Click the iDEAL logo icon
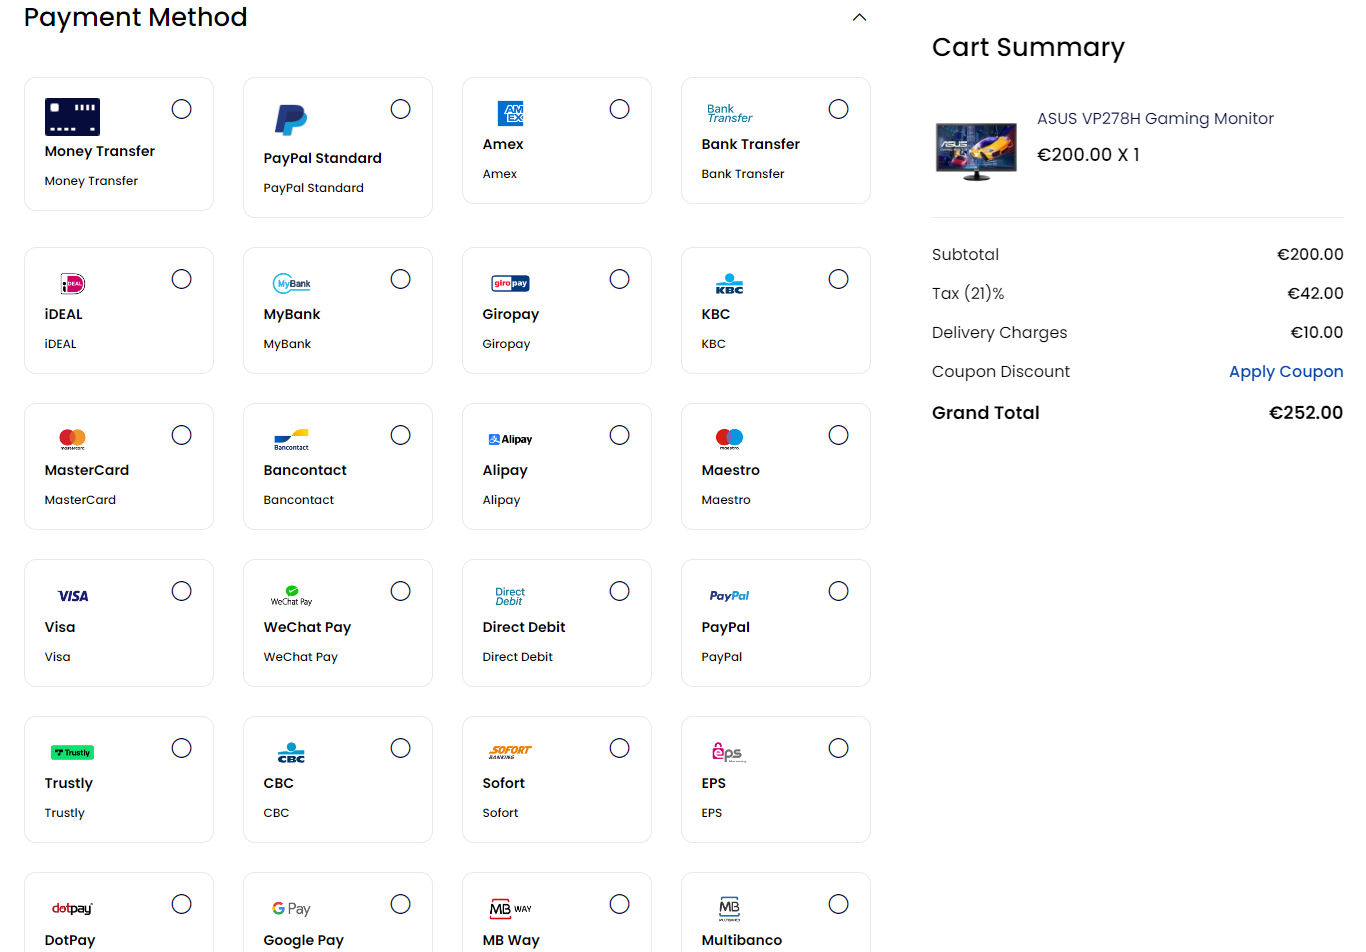1366x952 pixels. click(x=73, y=284)
